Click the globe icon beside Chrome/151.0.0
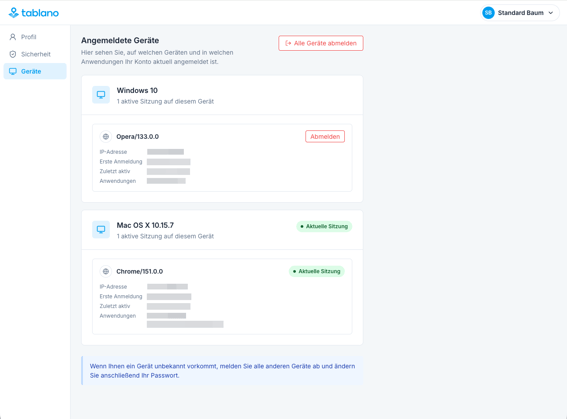The height and width of the screenshot is (419, 567). 106,272
